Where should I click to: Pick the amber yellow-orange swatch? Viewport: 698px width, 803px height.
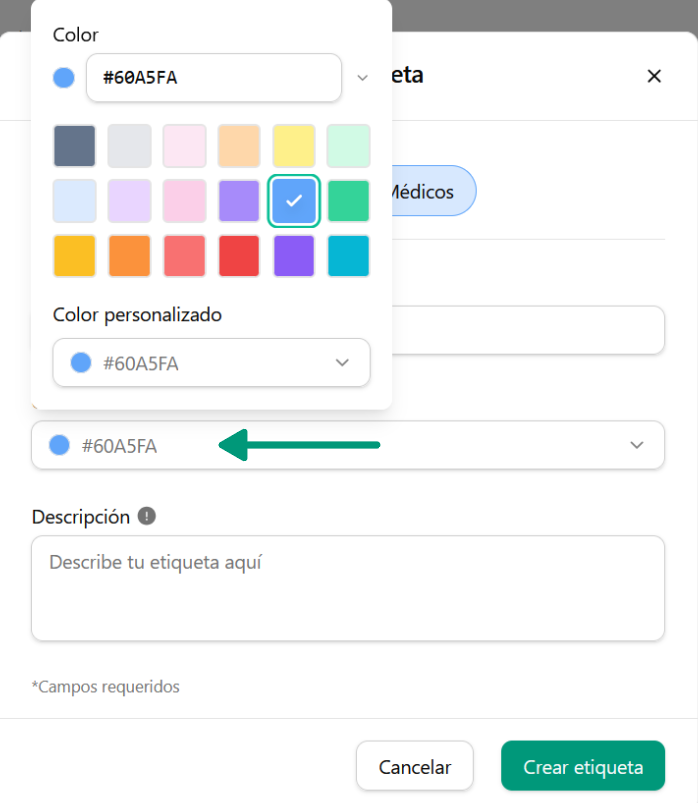coord(75,256)
